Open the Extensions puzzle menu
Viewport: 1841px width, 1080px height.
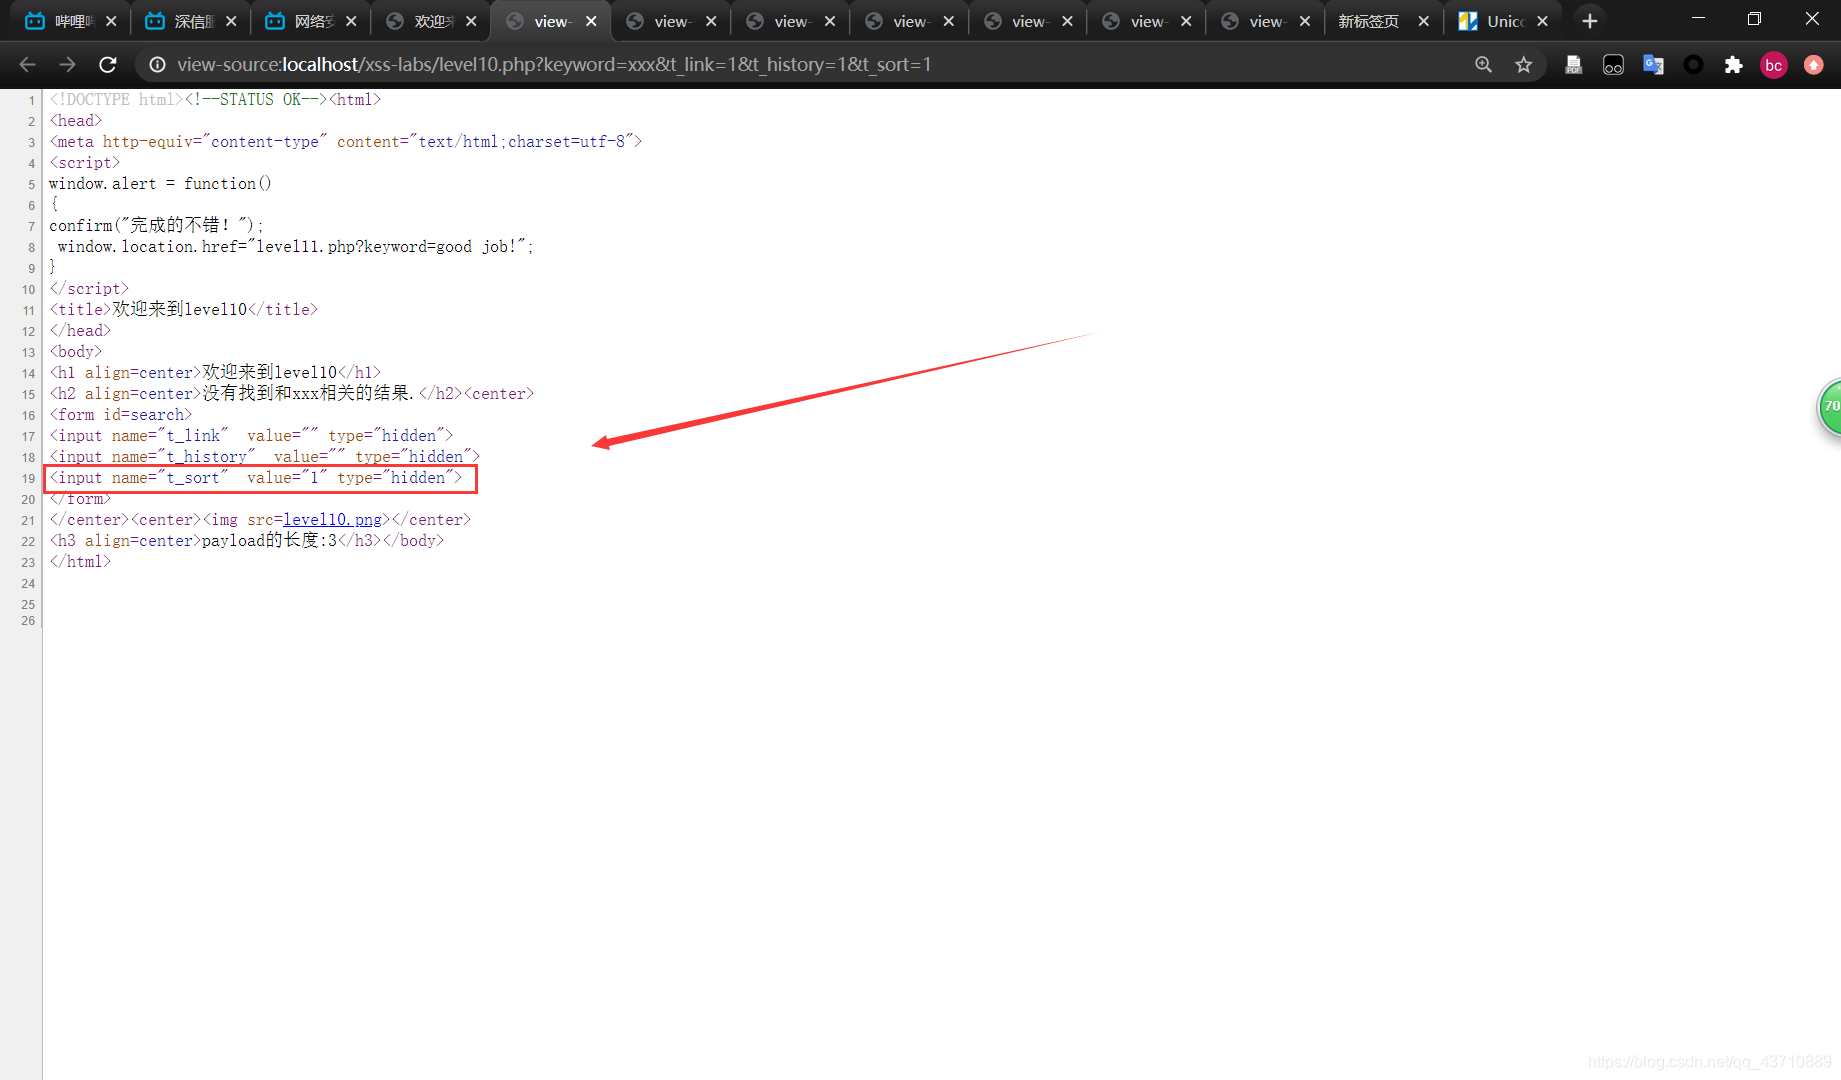(x=1733, y=65)
